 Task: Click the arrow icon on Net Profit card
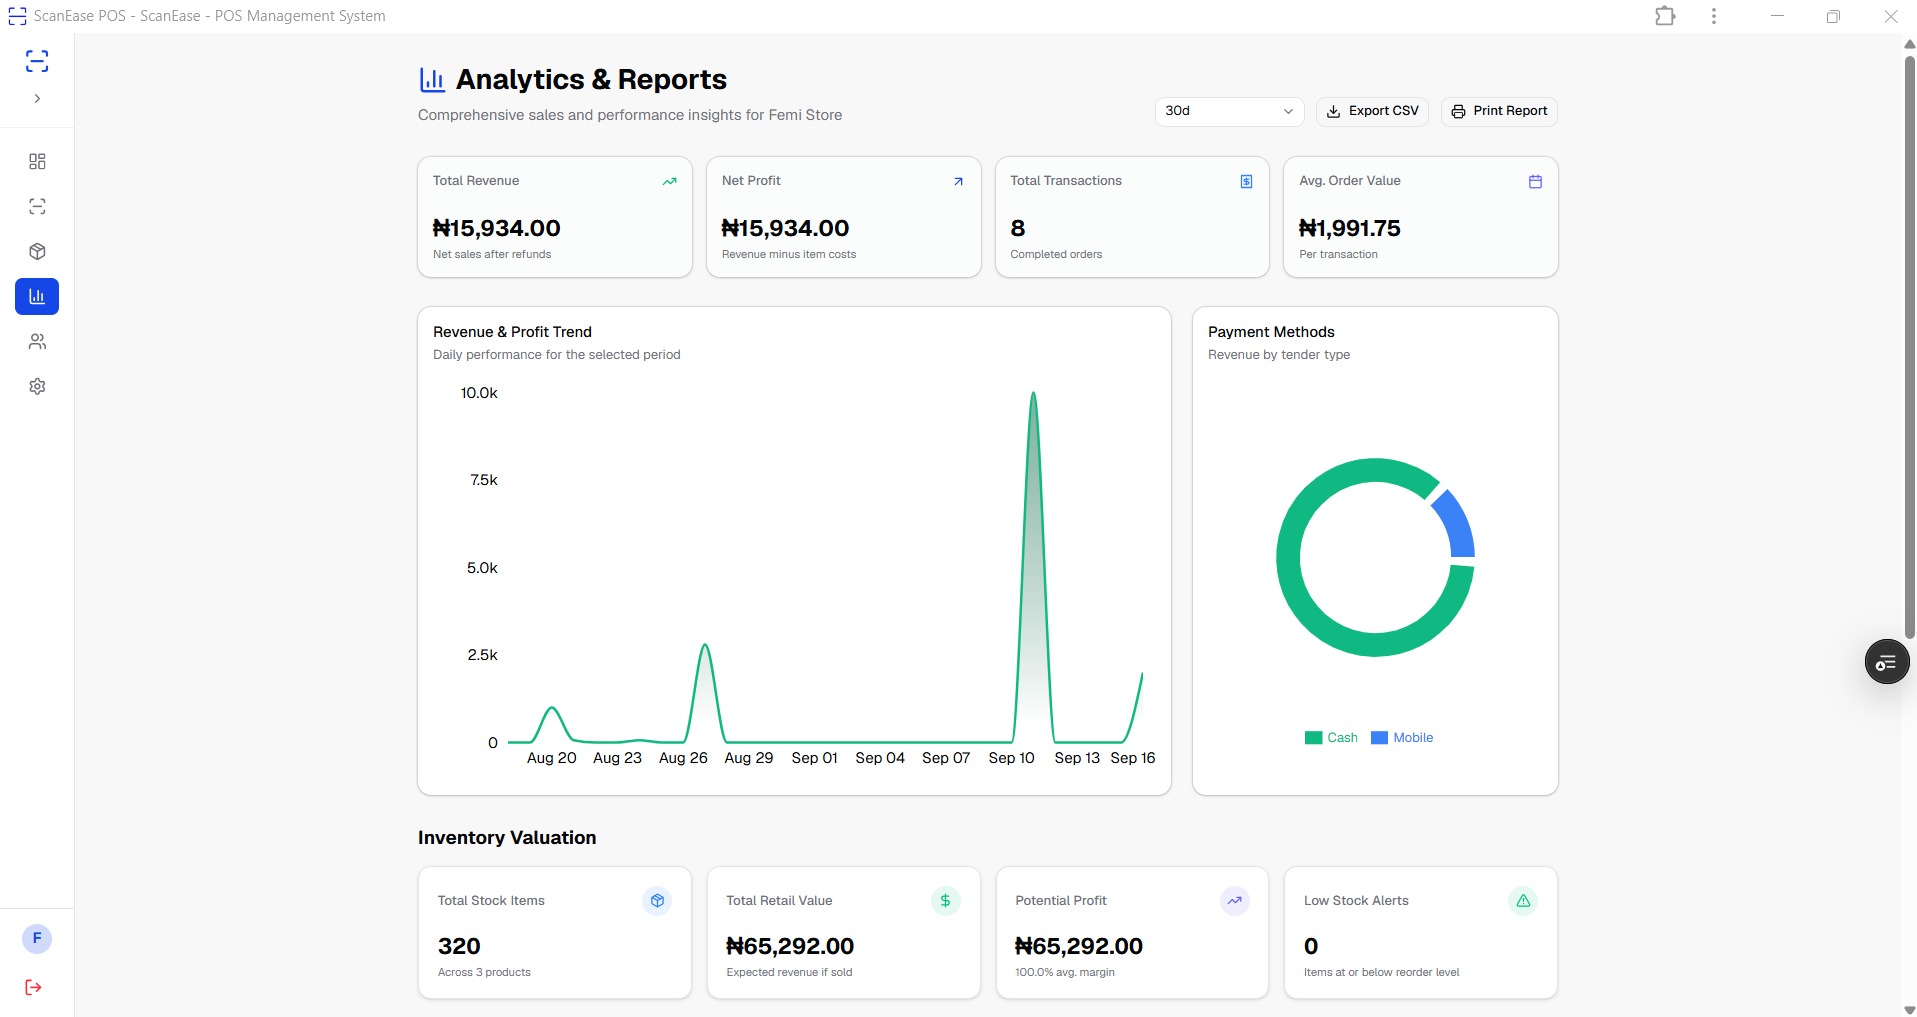click(958, 181)
